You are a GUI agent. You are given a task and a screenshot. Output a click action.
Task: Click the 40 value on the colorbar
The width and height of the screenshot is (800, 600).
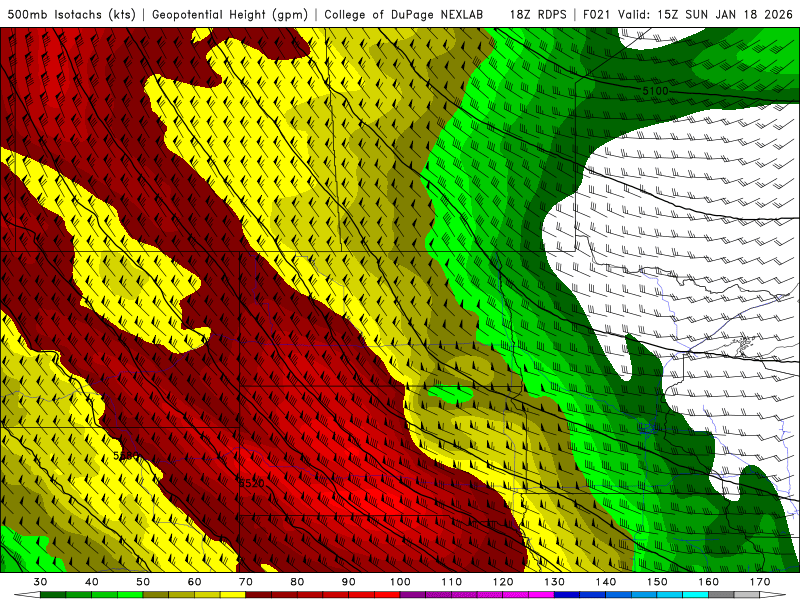tap(92, 582)
